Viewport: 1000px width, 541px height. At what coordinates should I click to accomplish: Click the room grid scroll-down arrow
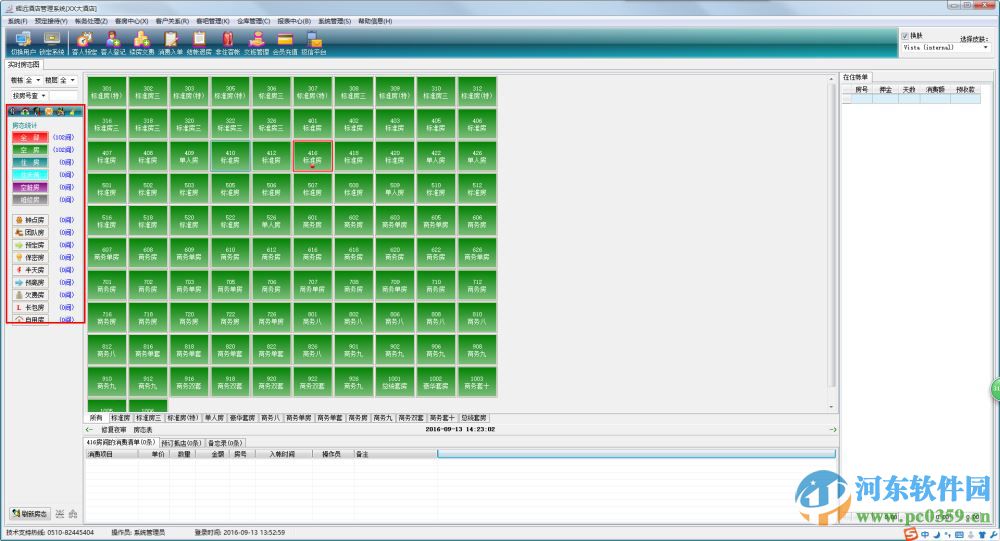pos(831,406)
